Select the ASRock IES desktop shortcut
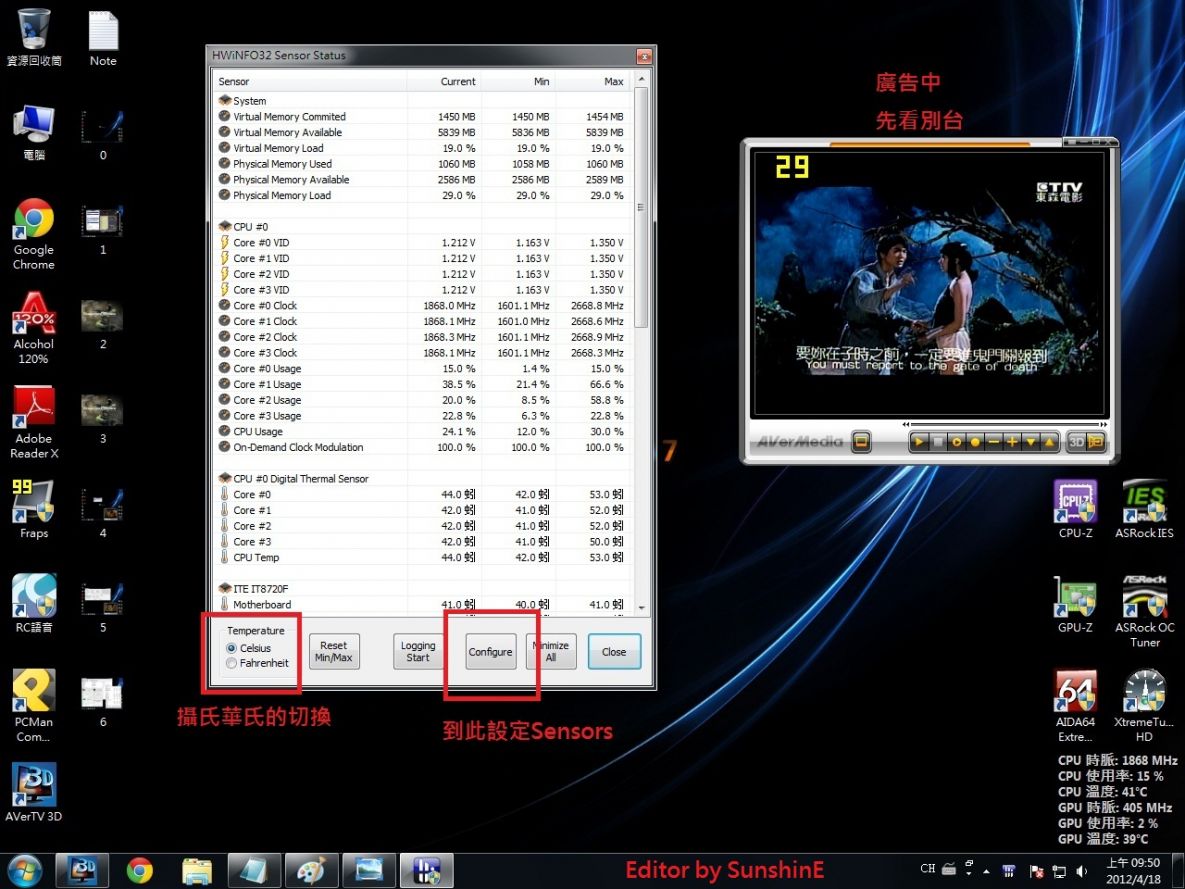Image resolution: width=1185 pixels, height=889 pixels. pos(1144,509)
